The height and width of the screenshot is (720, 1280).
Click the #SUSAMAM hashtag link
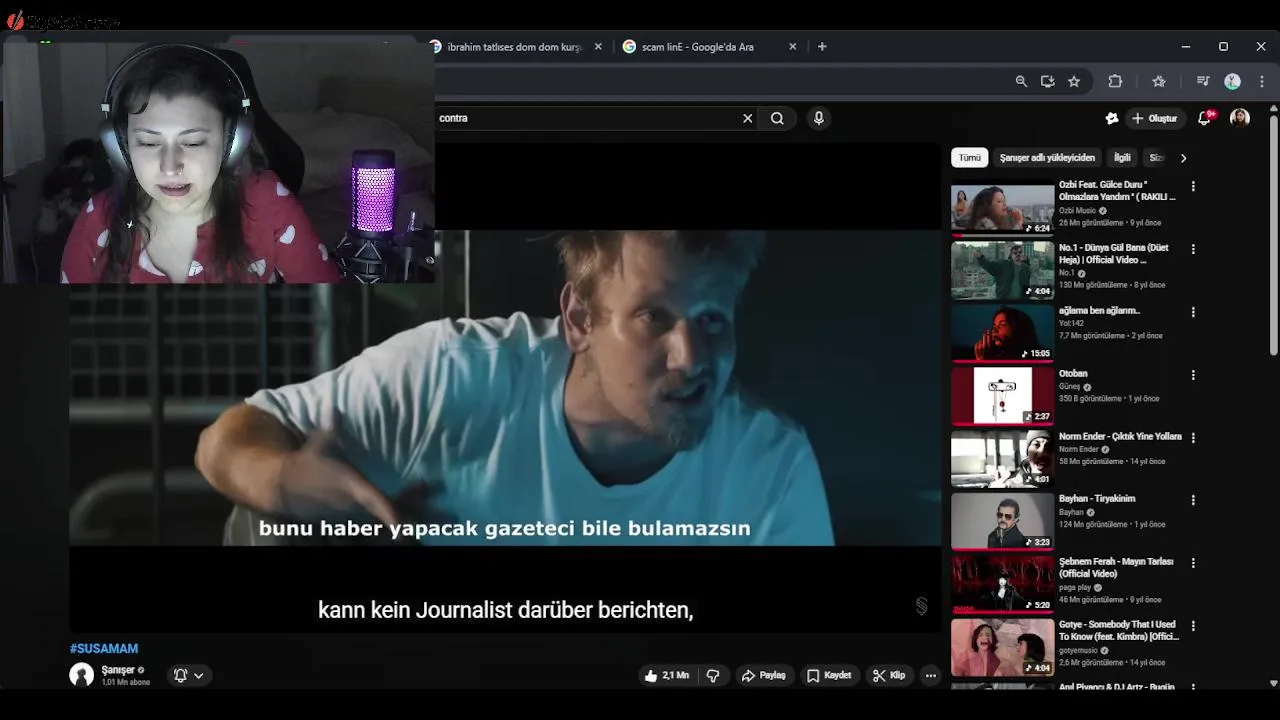(x=104, y=649)
